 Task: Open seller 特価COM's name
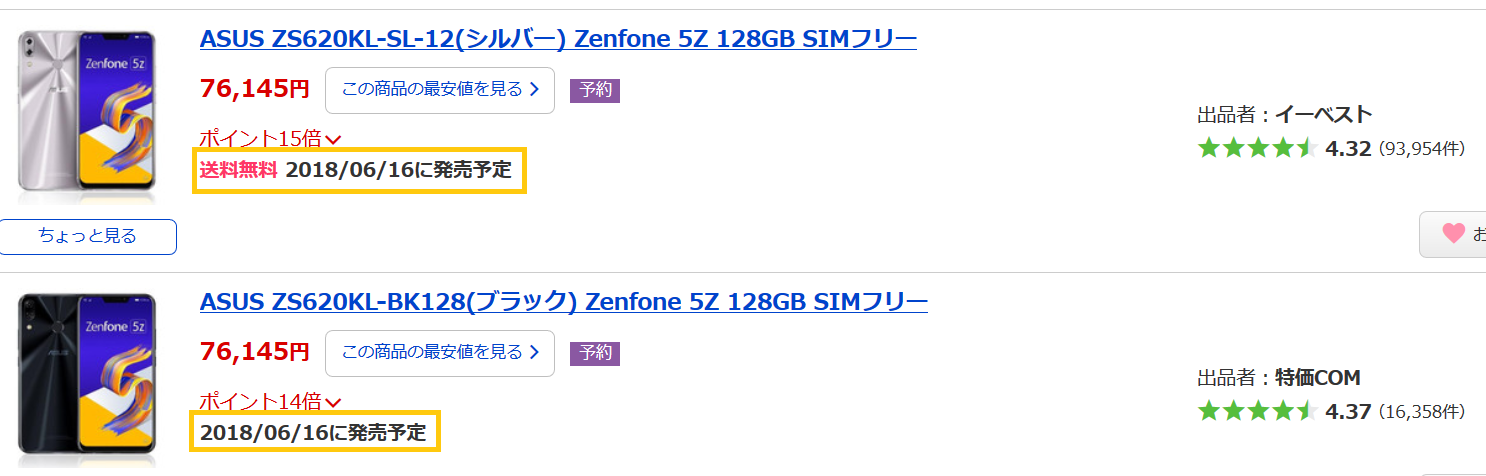(x=1318, y=378)
